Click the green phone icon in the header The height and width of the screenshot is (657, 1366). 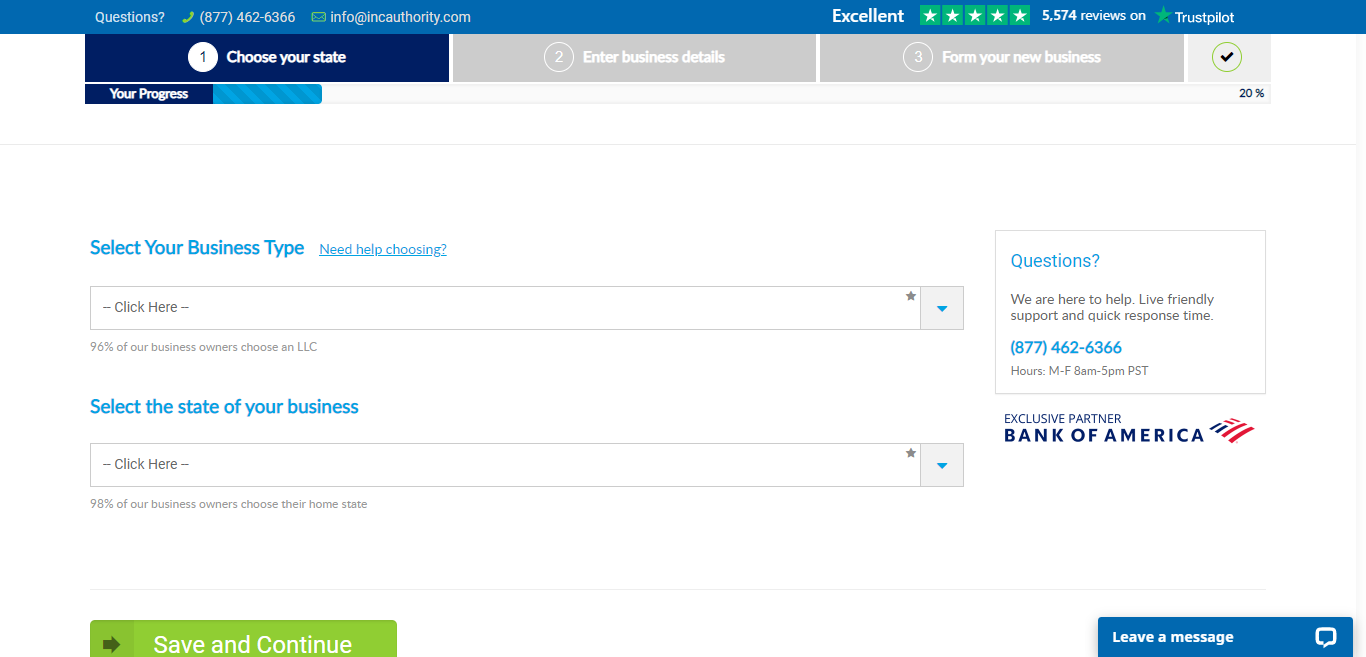(188, 17)
